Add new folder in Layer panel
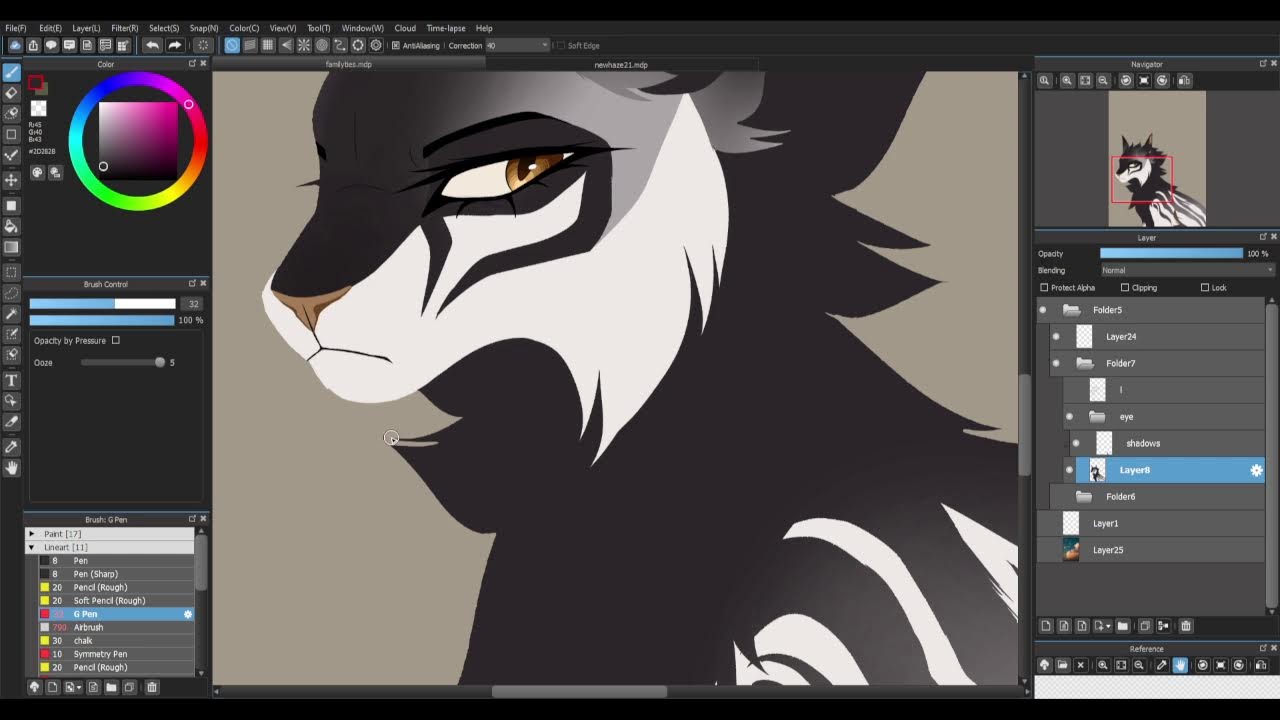This screenshot has height=720, width=1280. (x=1122, y=626)
